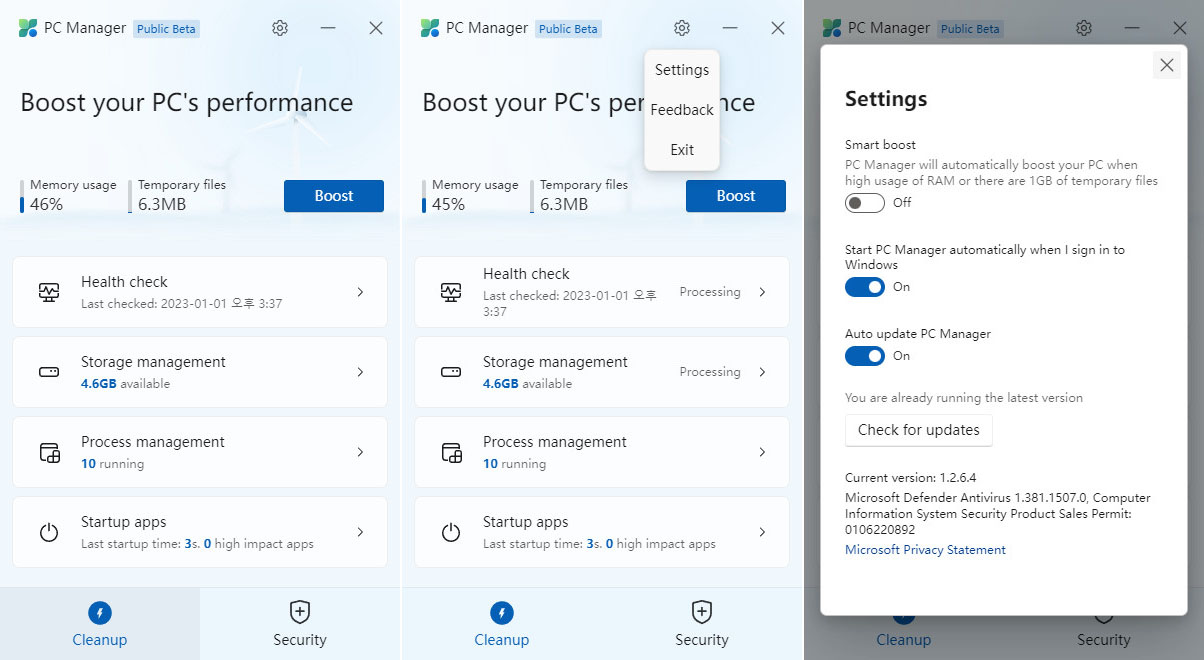This screenshot has width=1204, height=660.
Task: Click PC Manager logo in left window
Action: tap(28, 28)
